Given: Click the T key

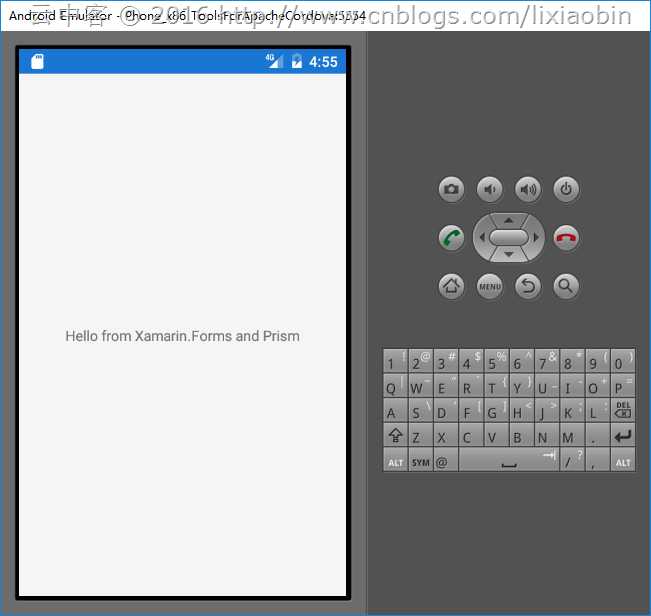Looking at the screenshot, I should (496, 386).
